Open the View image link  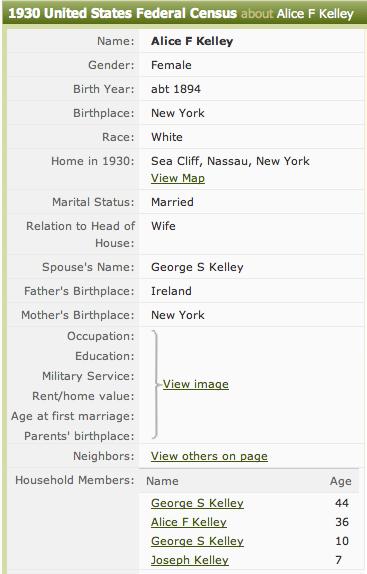coord(196,384)
